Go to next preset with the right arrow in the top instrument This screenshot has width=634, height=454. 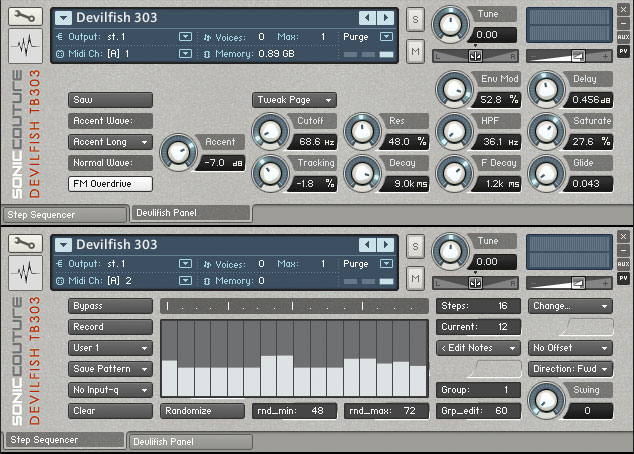click(385, 18)
